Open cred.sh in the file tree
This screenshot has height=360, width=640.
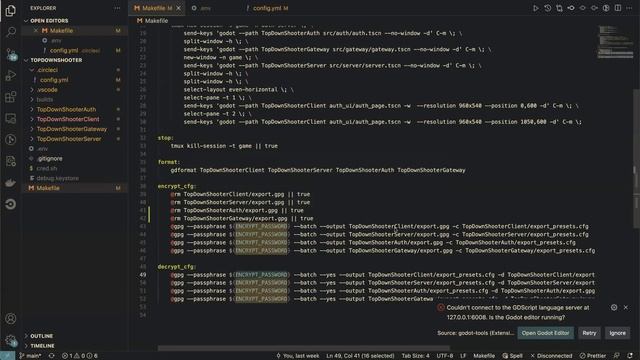pyautogui.click(x=47, y=168)
